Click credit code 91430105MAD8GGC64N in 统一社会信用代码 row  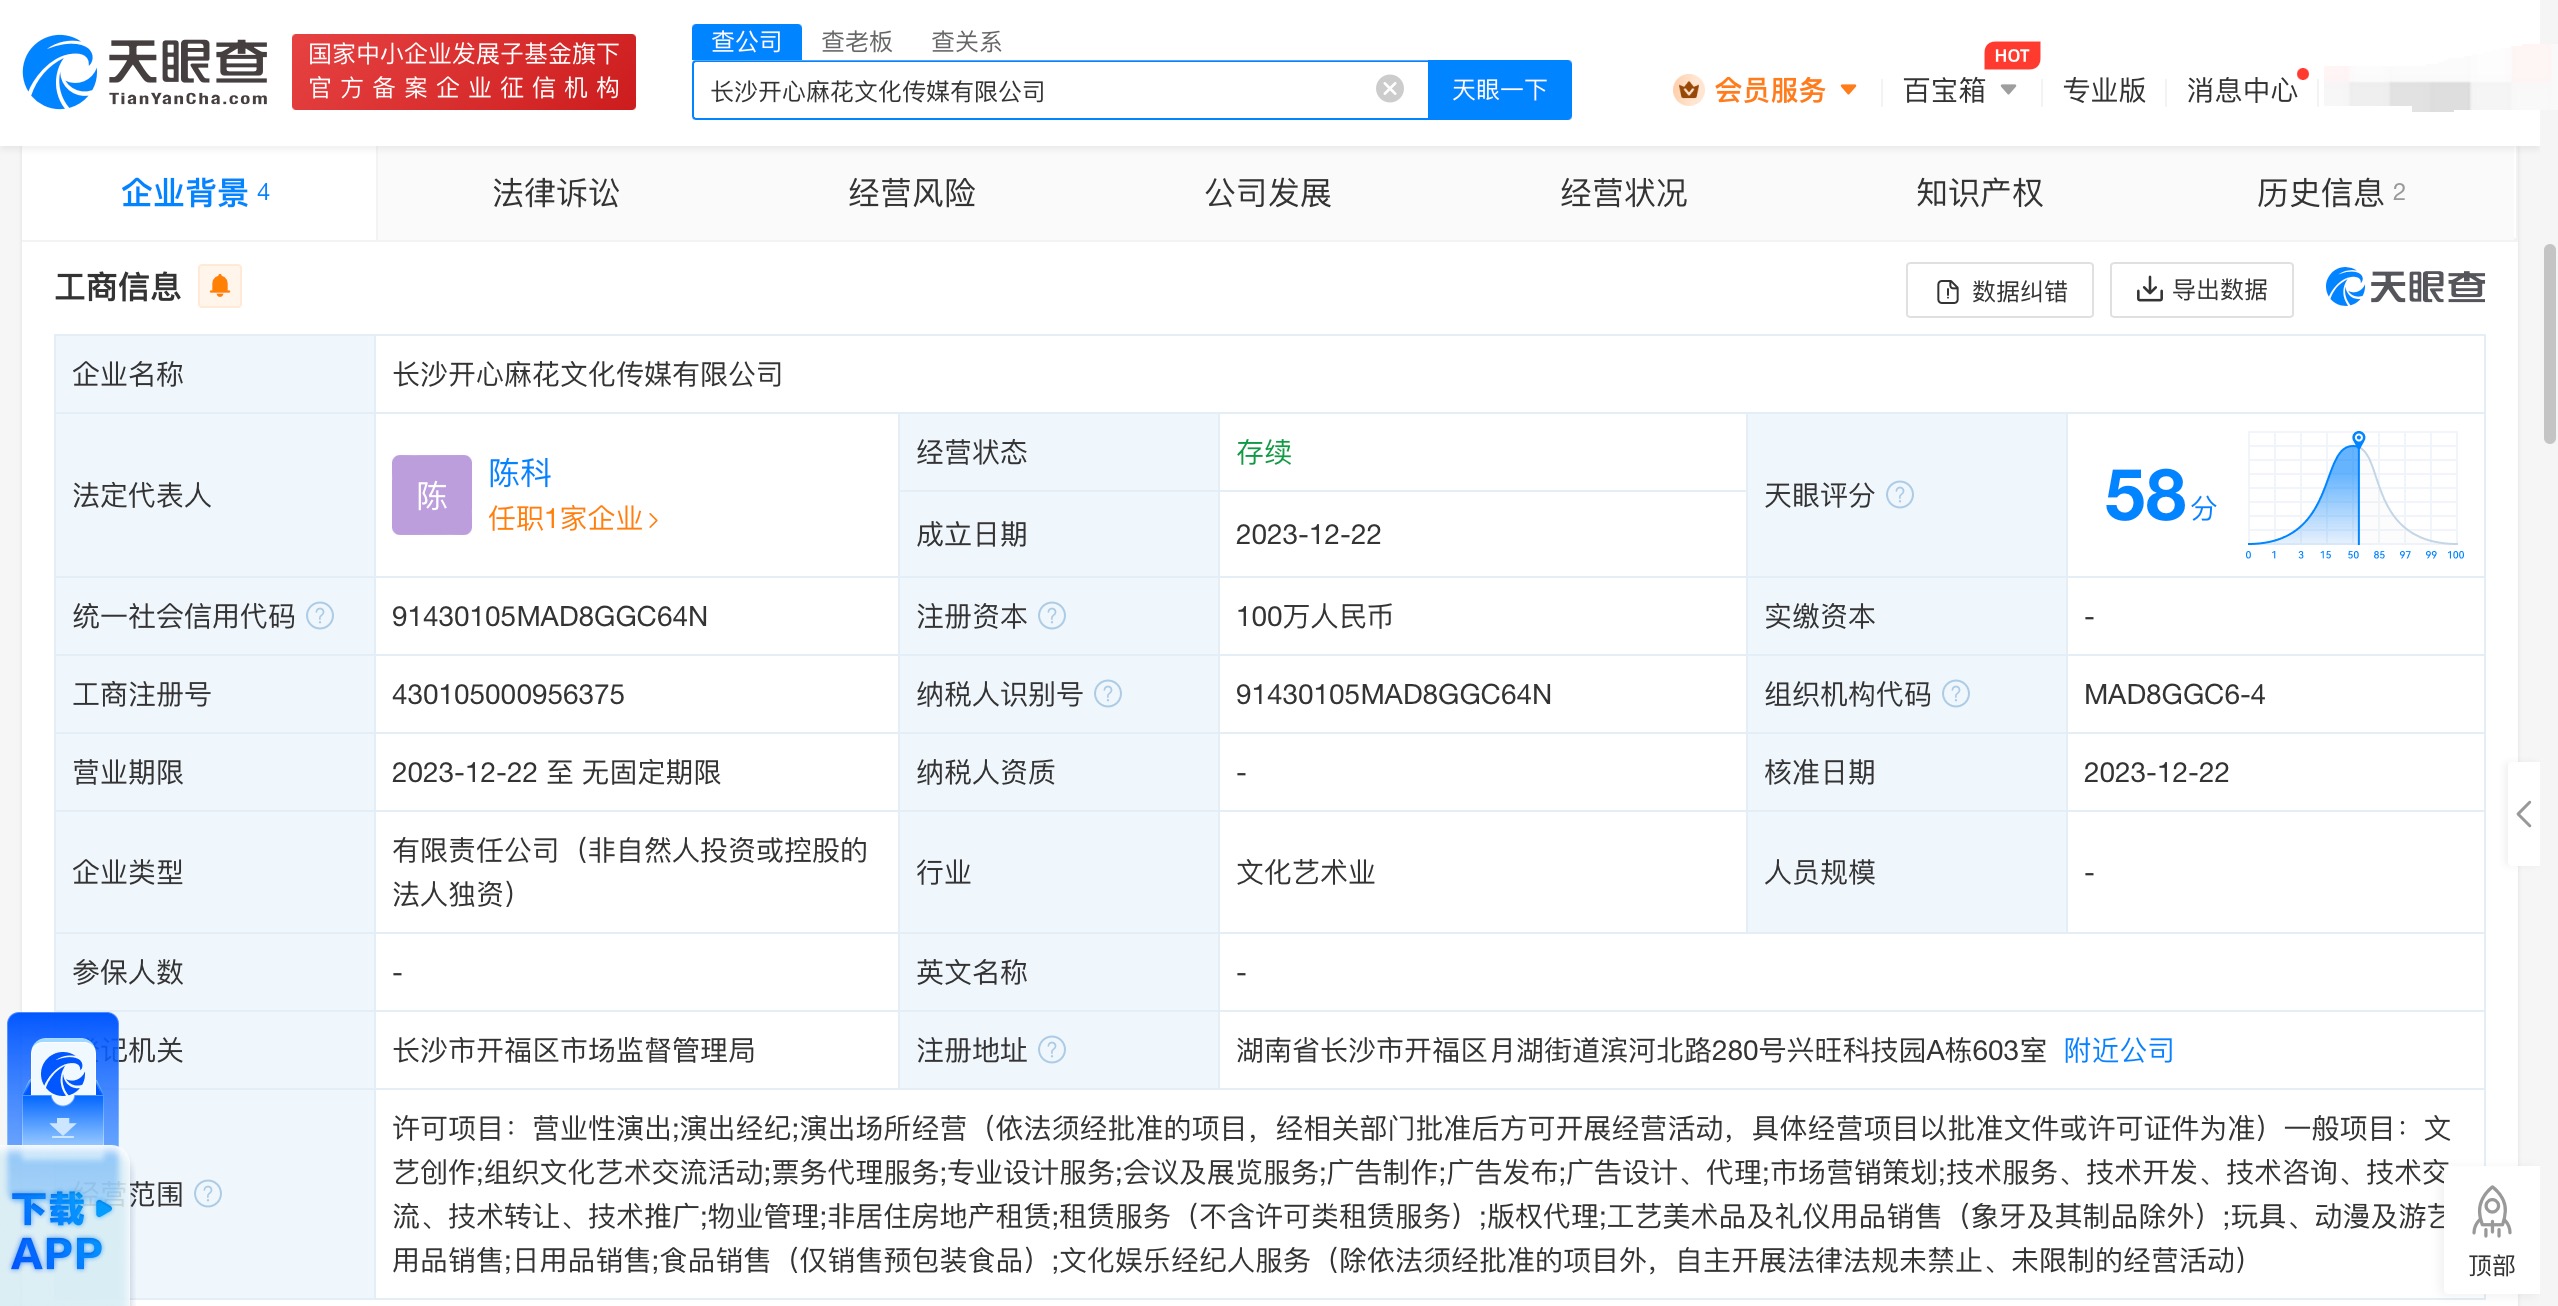point(549,616)
